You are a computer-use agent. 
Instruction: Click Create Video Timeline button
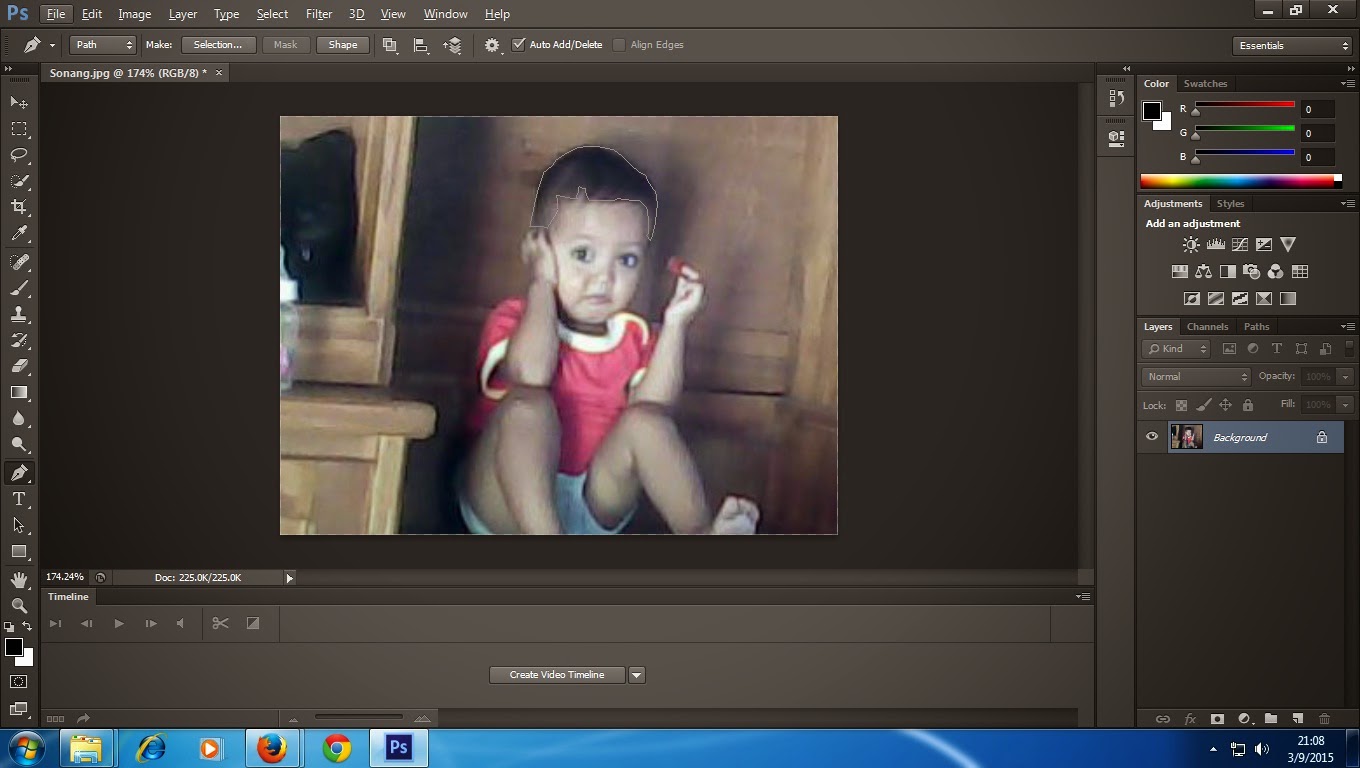557,675
